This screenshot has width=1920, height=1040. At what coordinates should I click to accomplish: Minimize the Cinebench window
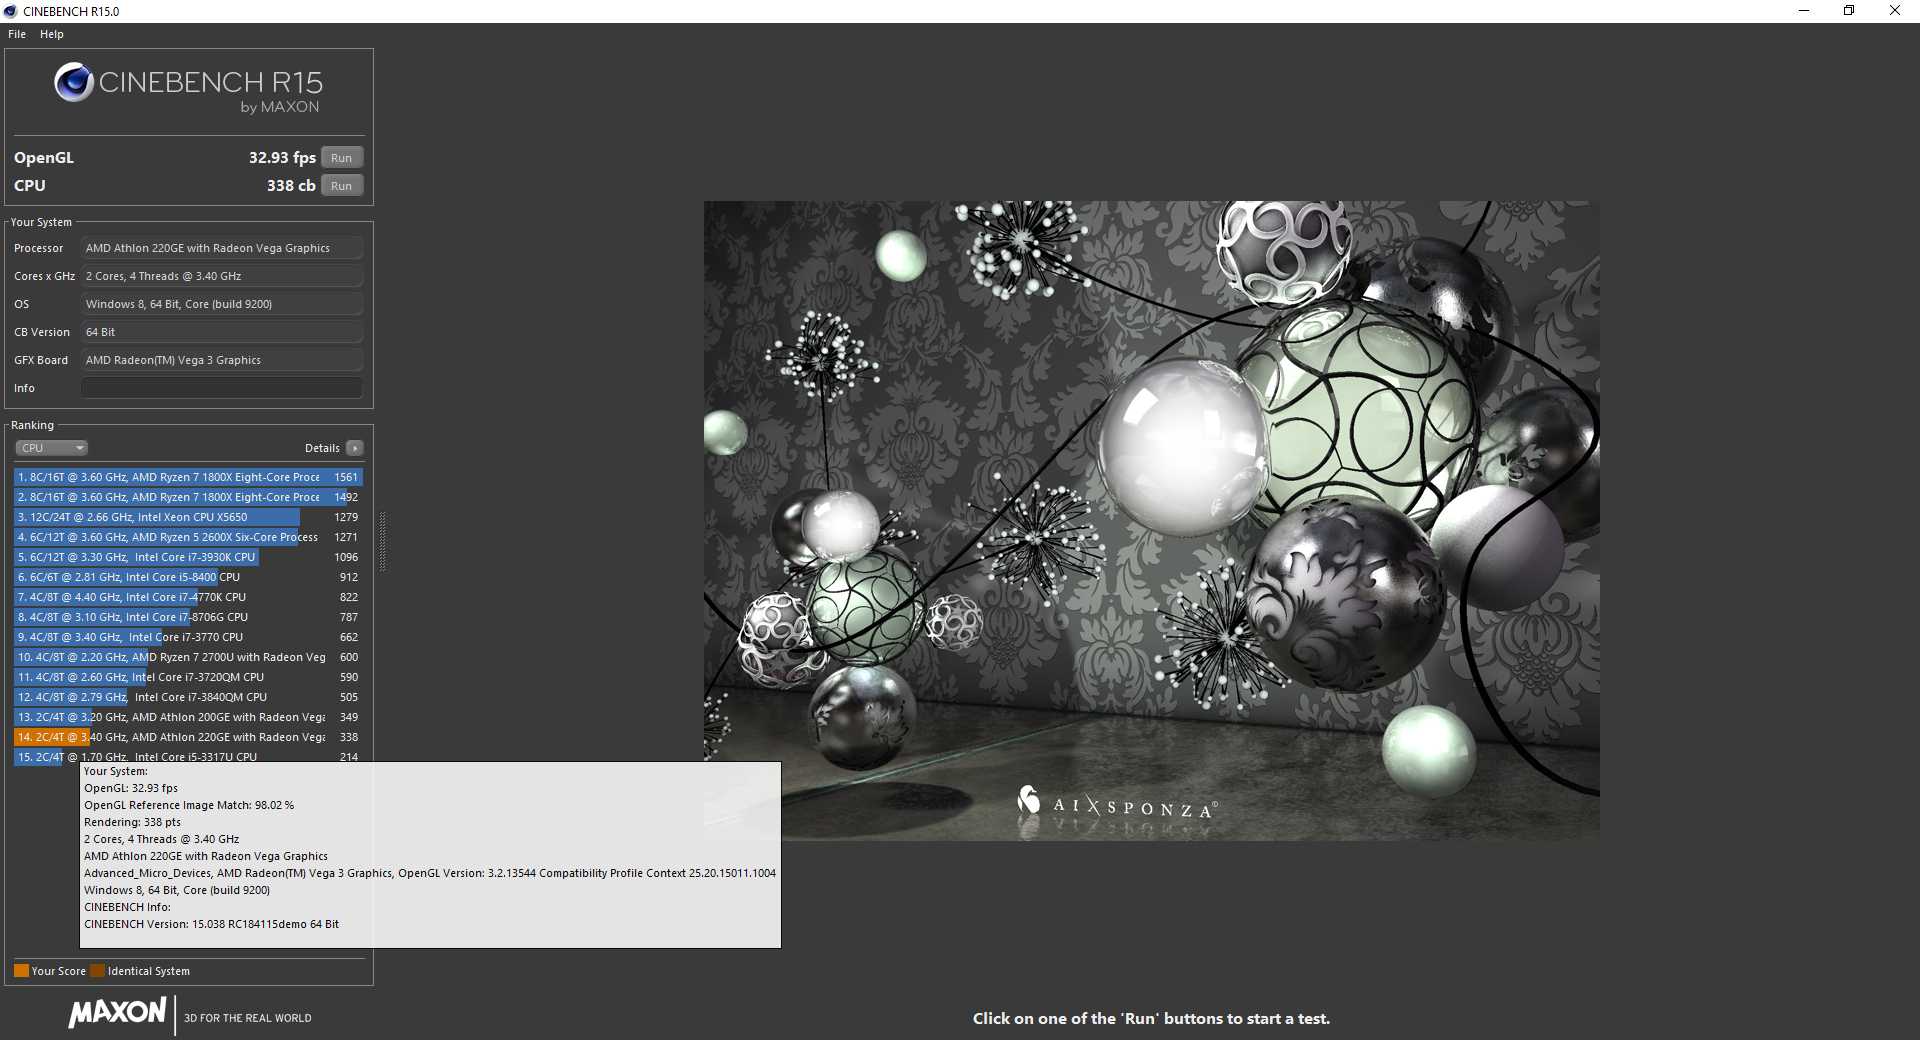[x=1804, y=11]
